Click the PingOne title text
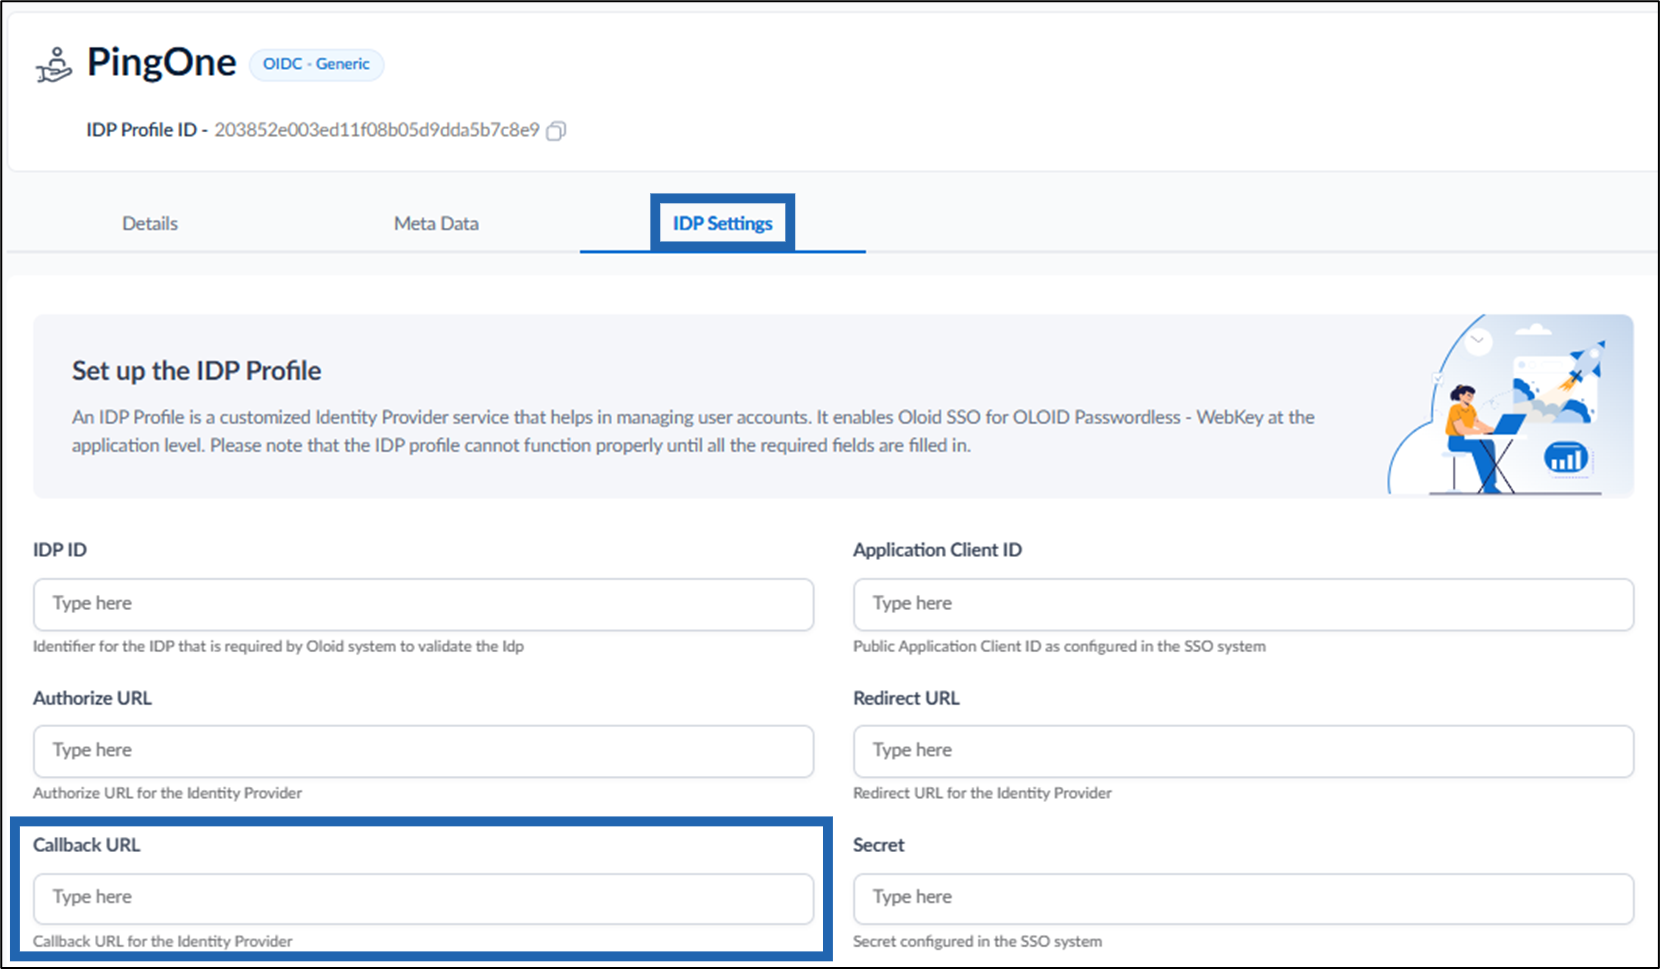The height and width of the screenshot is (969, 1660). pyautogui.click(x=161, y=62)
